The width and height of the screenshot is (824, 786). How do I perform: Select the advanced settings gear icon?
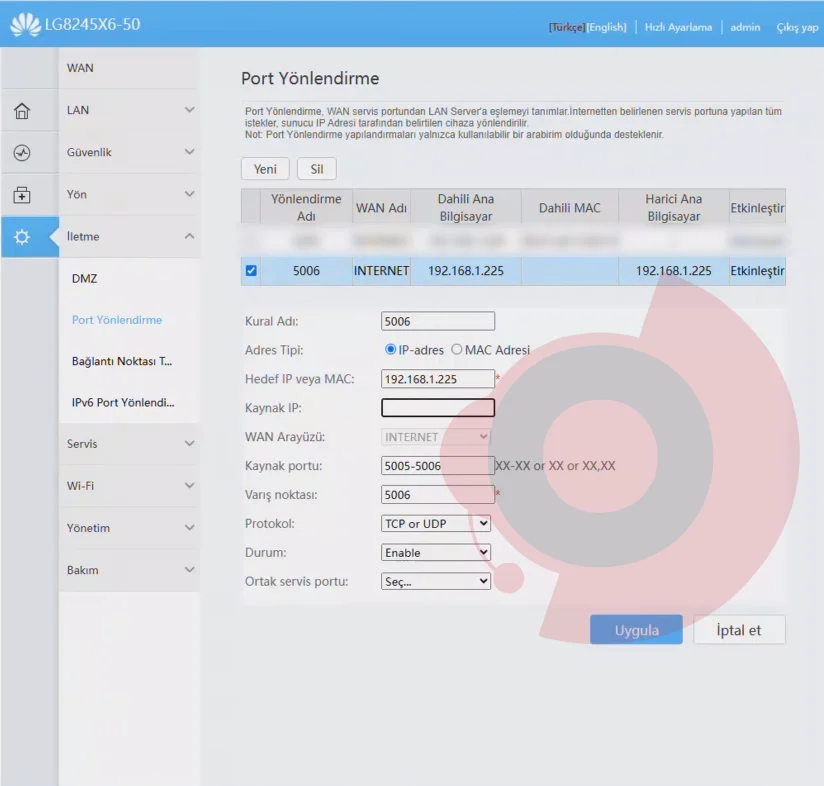coord(22,237)
